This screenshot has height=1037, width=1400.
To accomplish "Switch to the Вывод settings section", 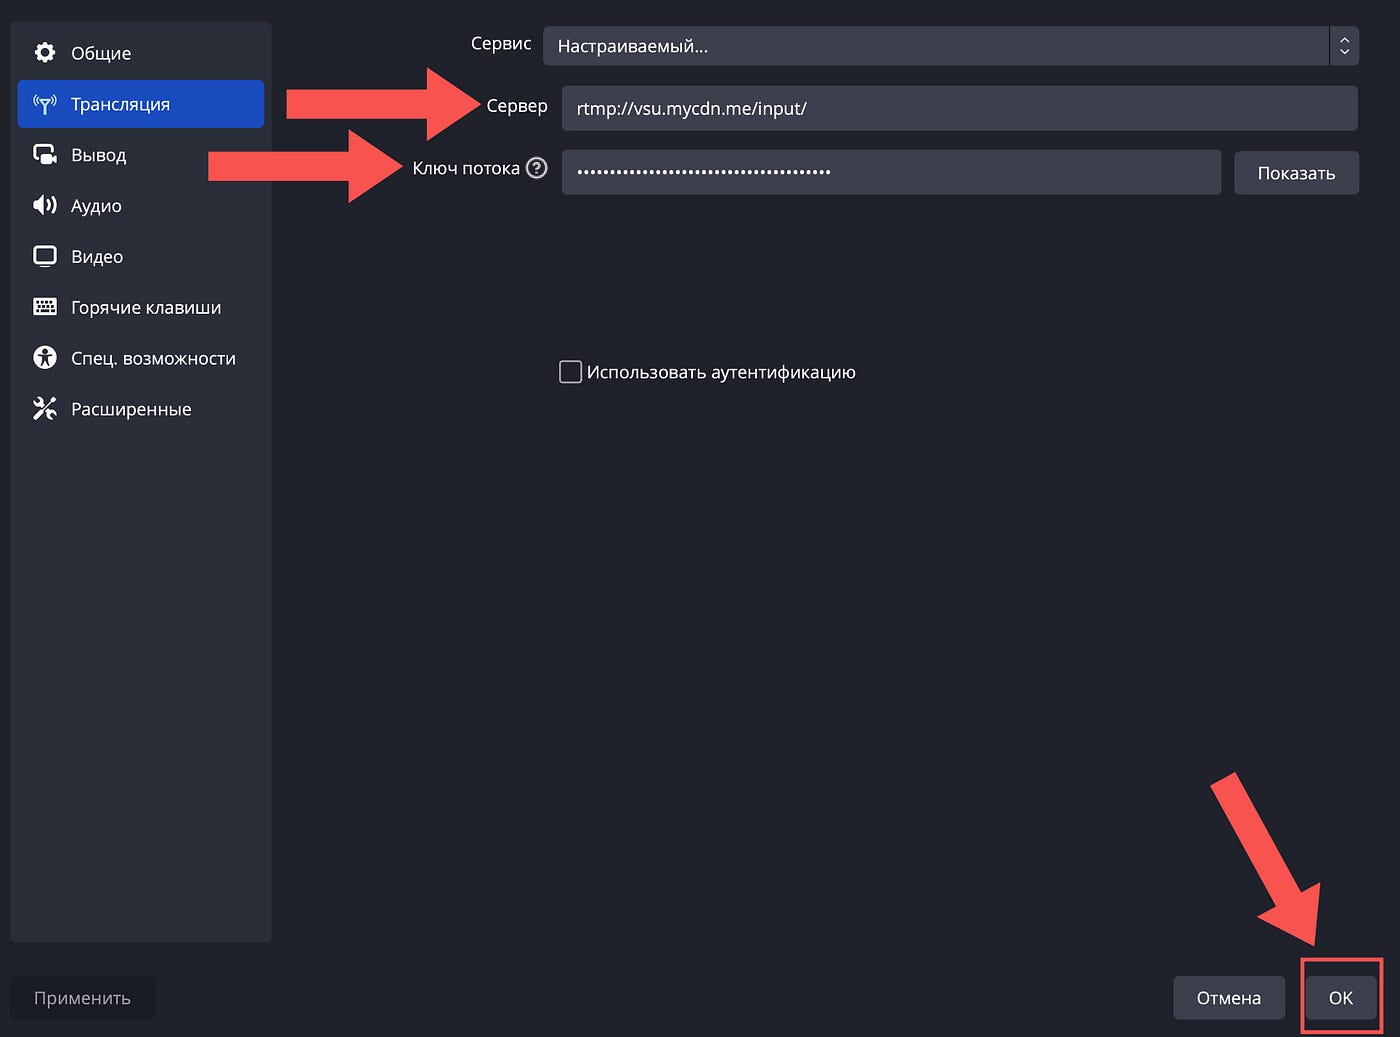I will 141,155.
